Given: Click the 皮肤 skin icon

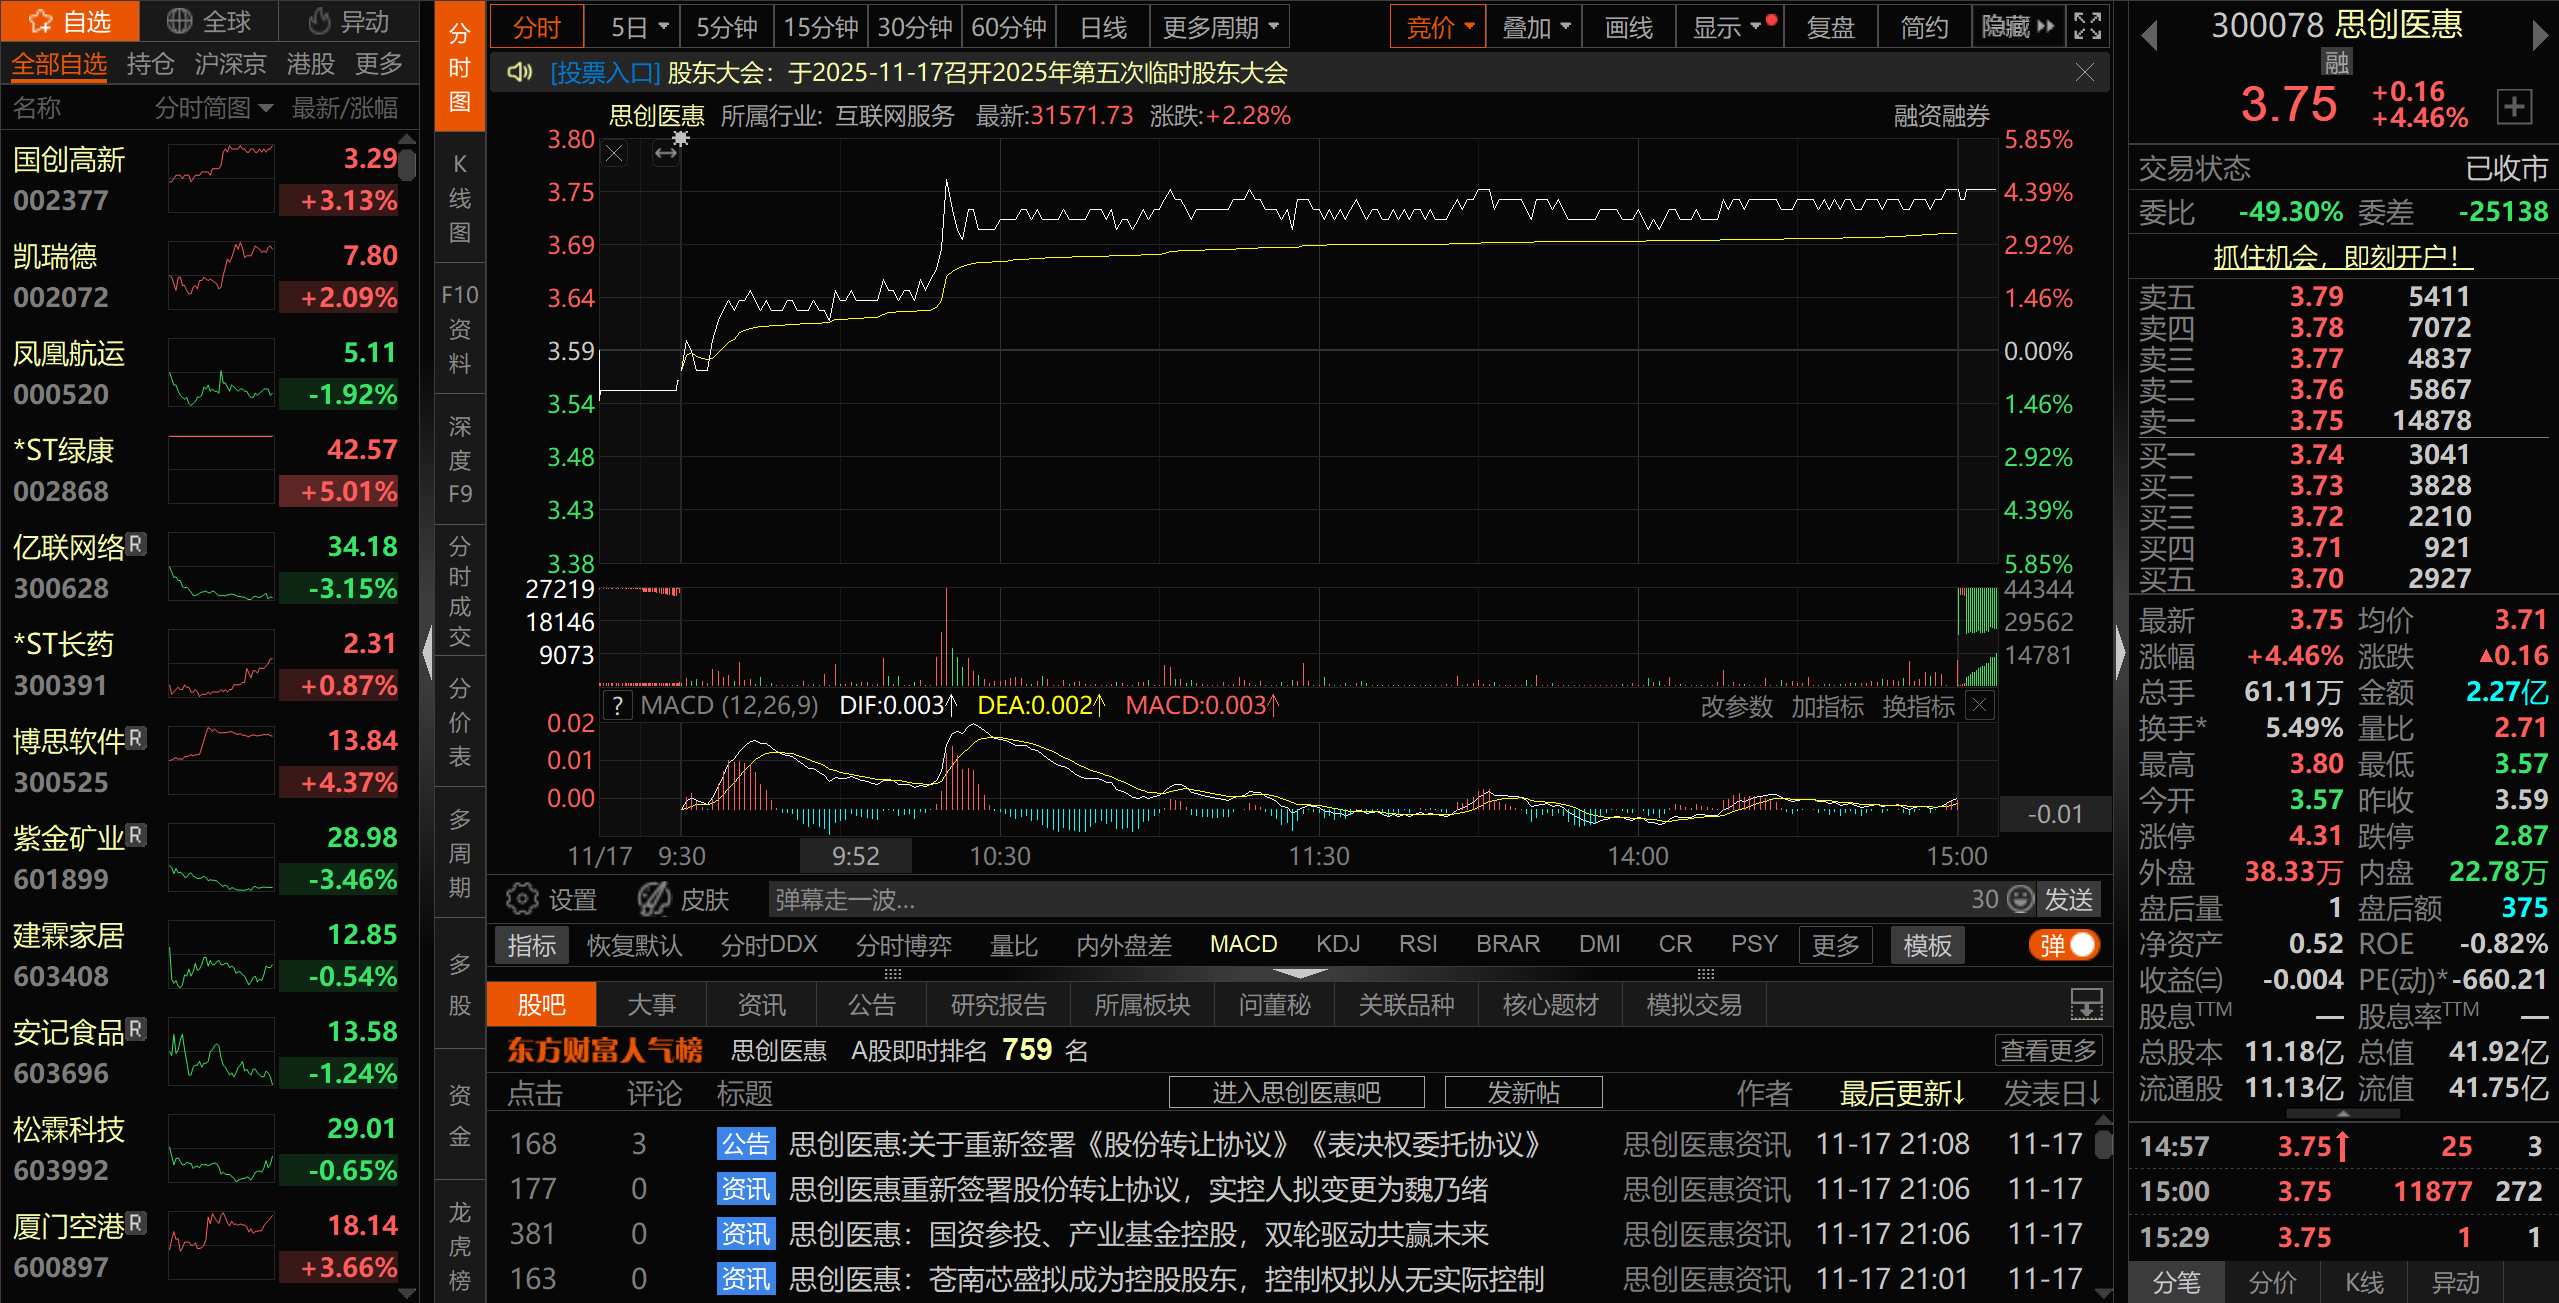Looking at the screenshot, I should click(655, 899).
